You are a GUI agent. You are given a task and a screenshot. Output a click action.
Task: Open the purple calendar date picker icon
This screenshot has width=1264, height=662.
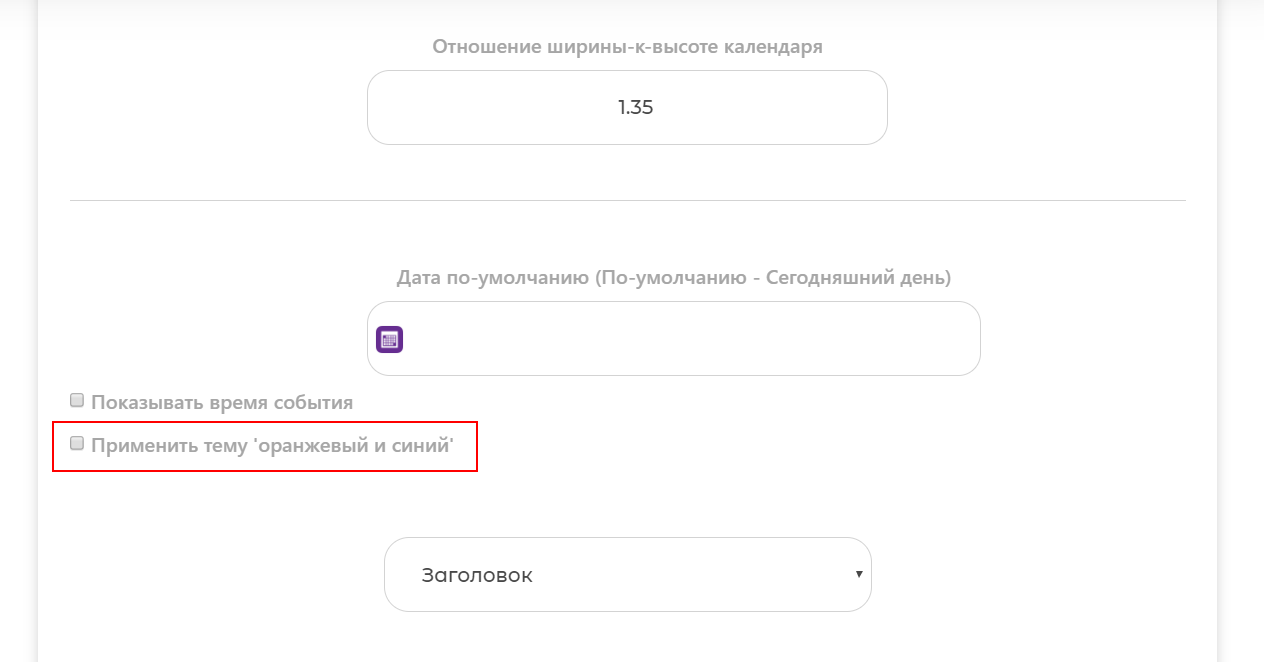389,339
